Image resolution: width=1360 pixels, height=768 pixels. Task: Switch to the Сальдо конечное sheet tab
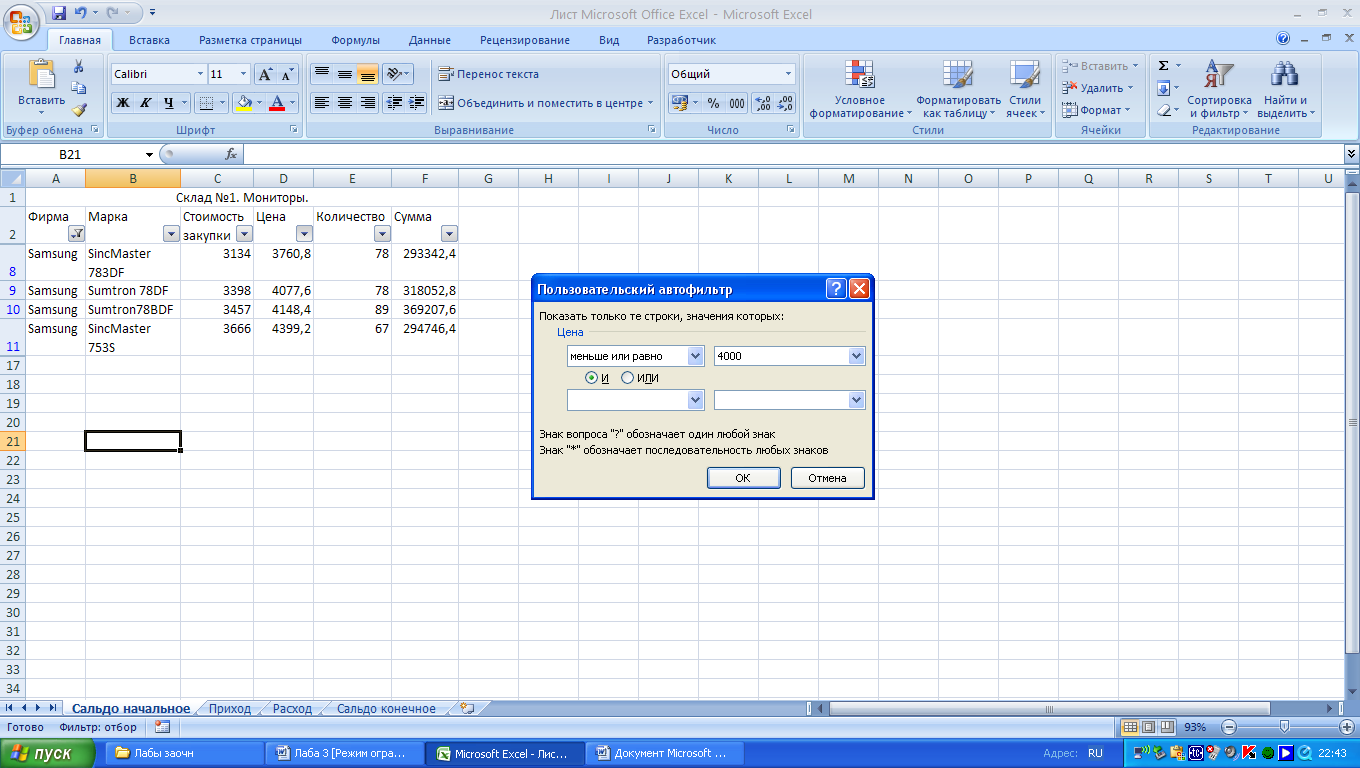[386, 708]
